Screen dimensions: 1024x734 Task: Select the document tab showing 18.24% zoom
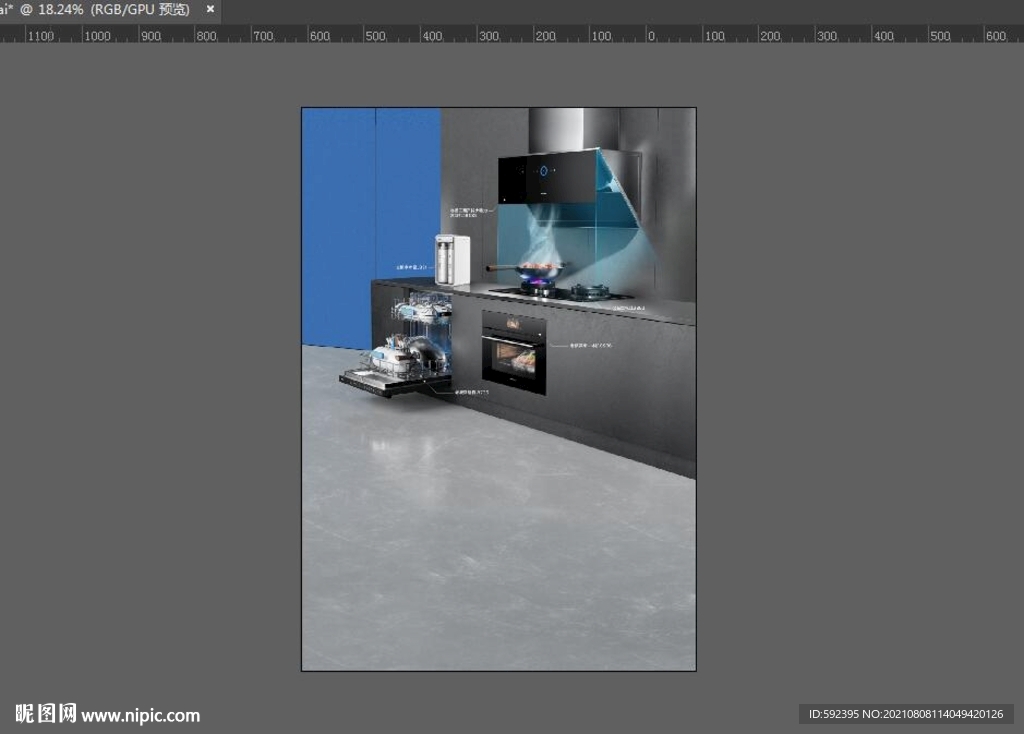[x=100, y=10]
